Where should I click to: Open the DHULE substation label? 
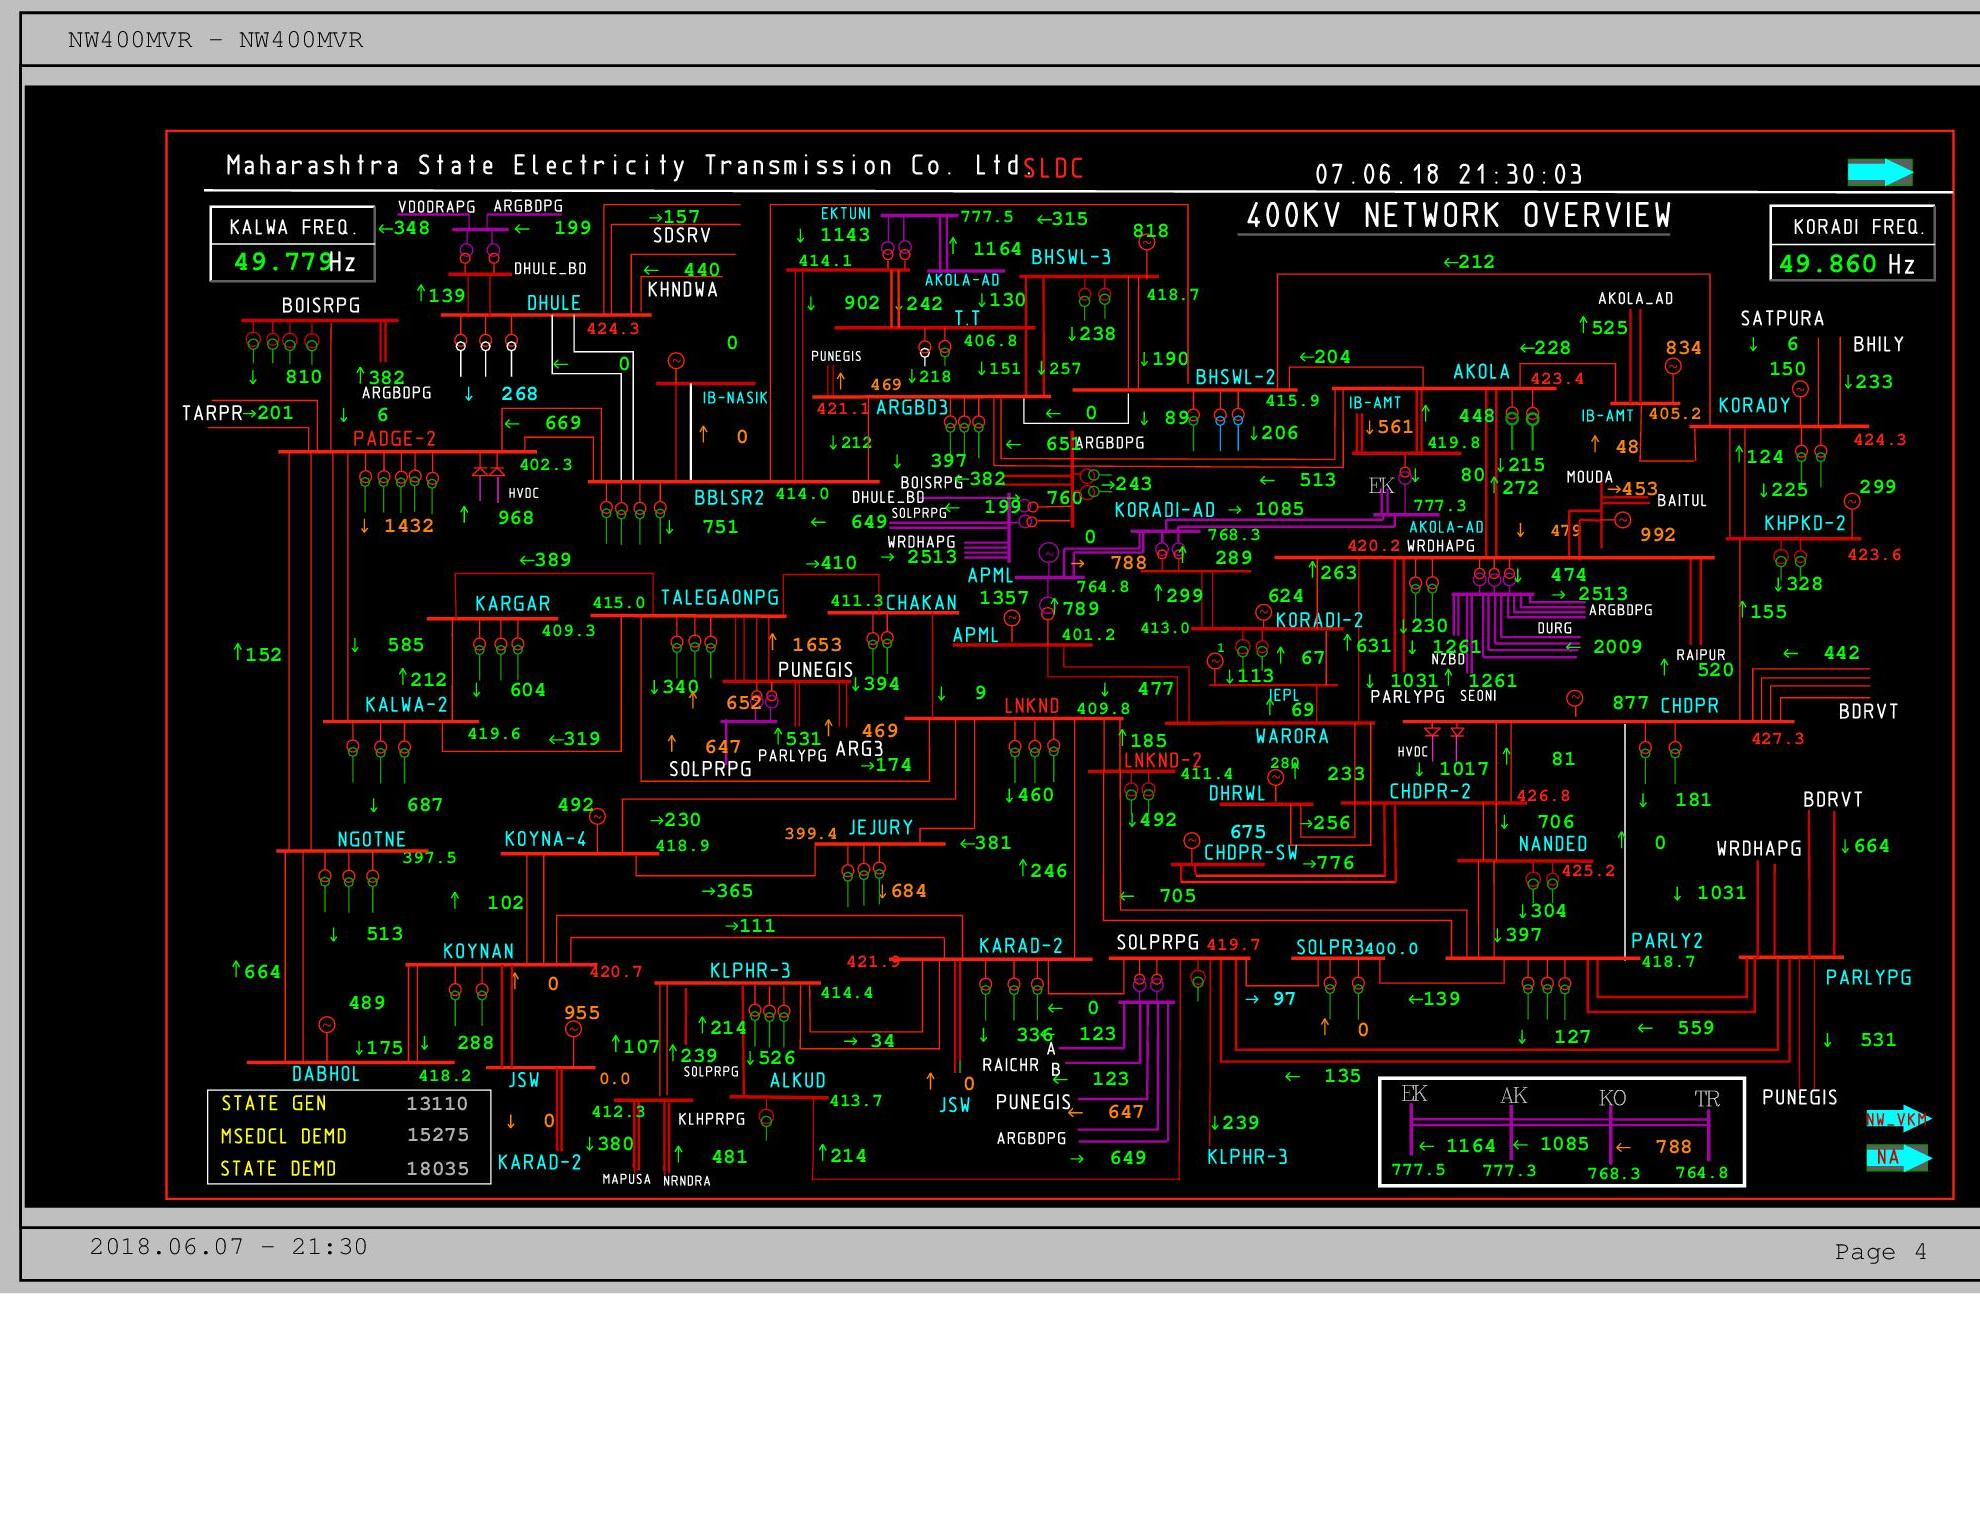[x=553, y=303]
